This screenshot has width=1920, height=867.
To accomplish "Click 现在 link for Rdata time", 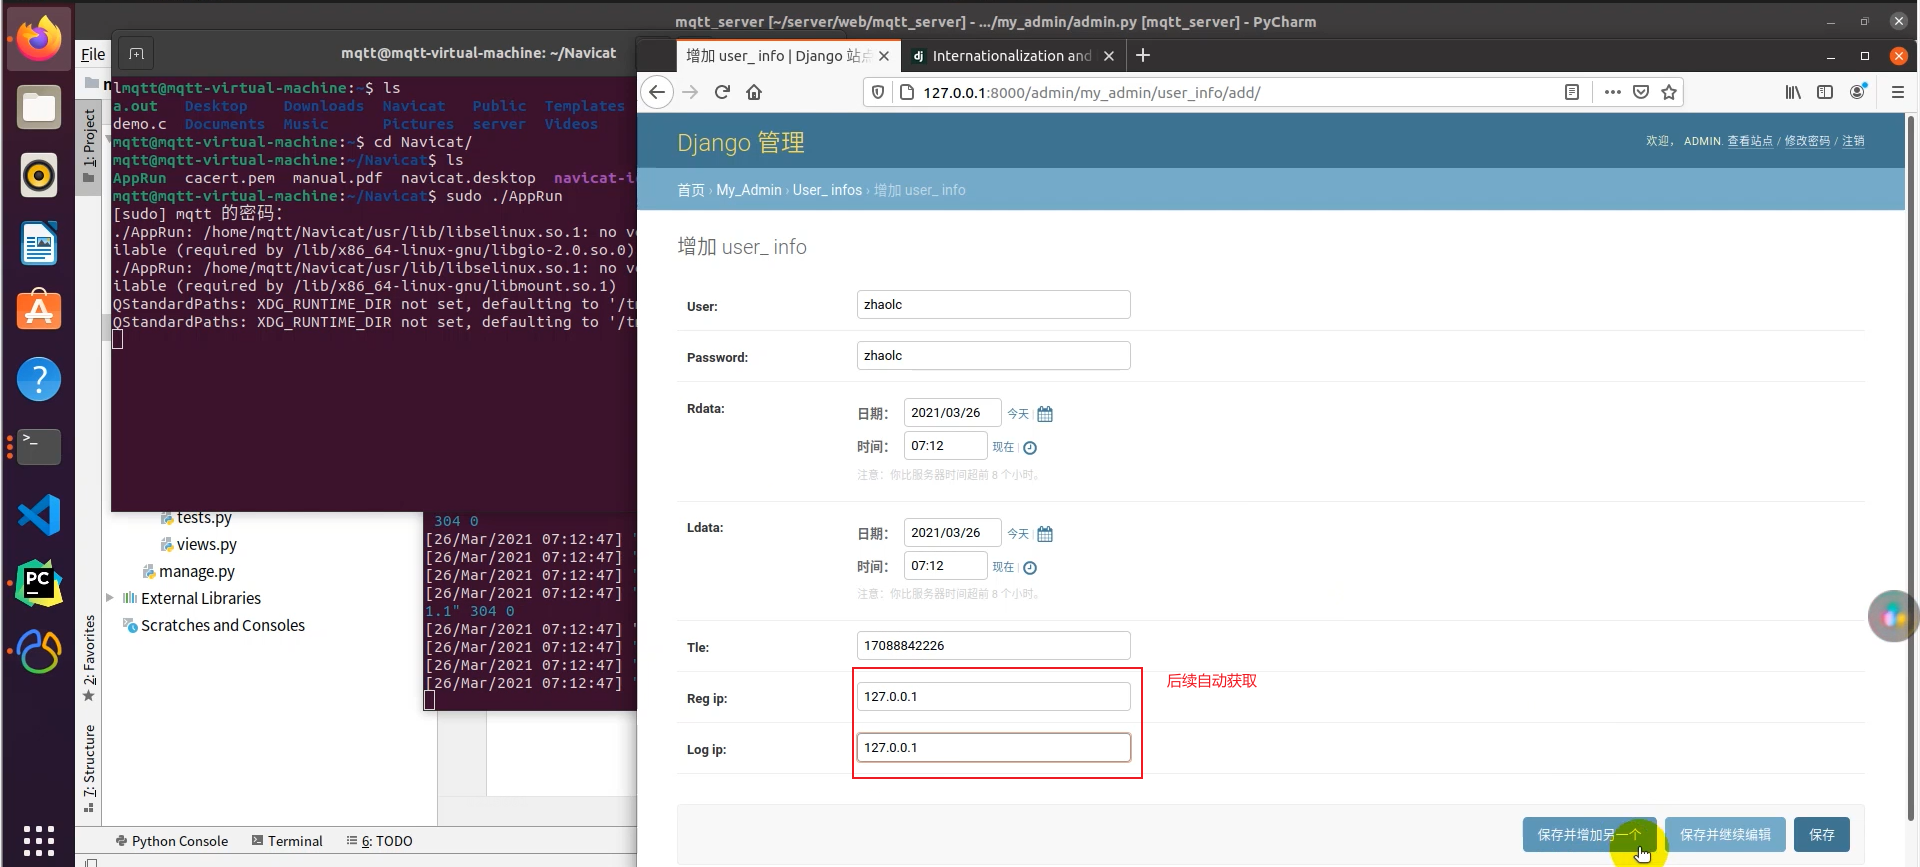I will click(1003, 447).
